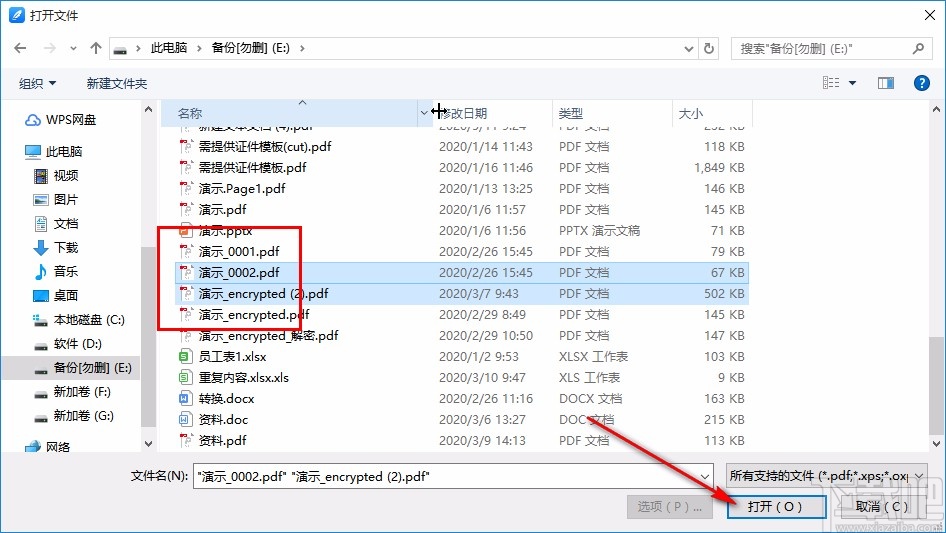
Task: Change view layout icon
Action: pyautogui.click(x=831, y=83)
